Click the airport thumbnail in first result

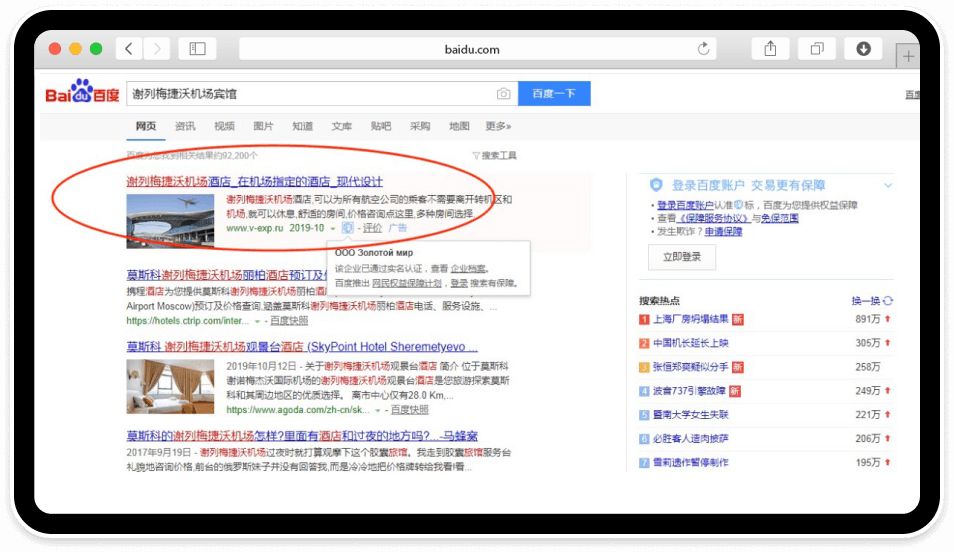point(170,221)
